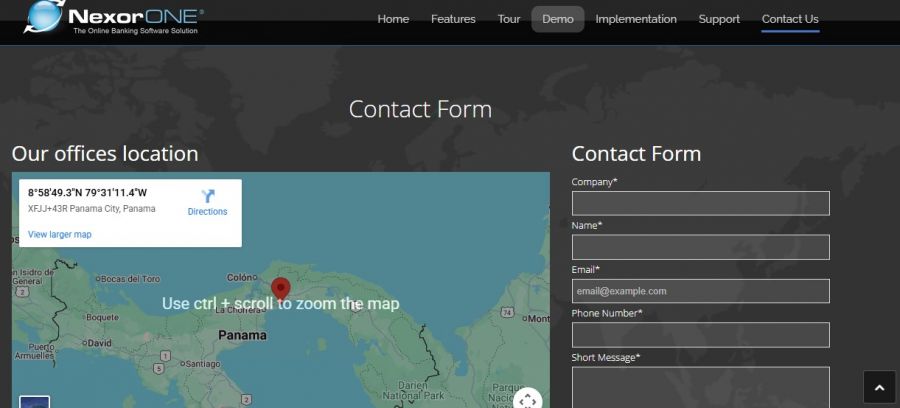Switch map layer using the corner thumbnail

tap(34, 402)
